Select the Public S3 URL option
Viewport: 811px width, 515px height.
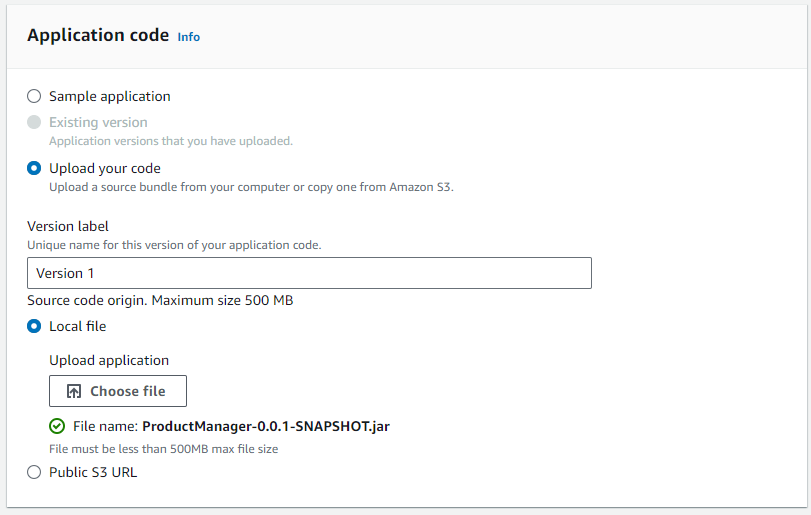pos(34,472)
